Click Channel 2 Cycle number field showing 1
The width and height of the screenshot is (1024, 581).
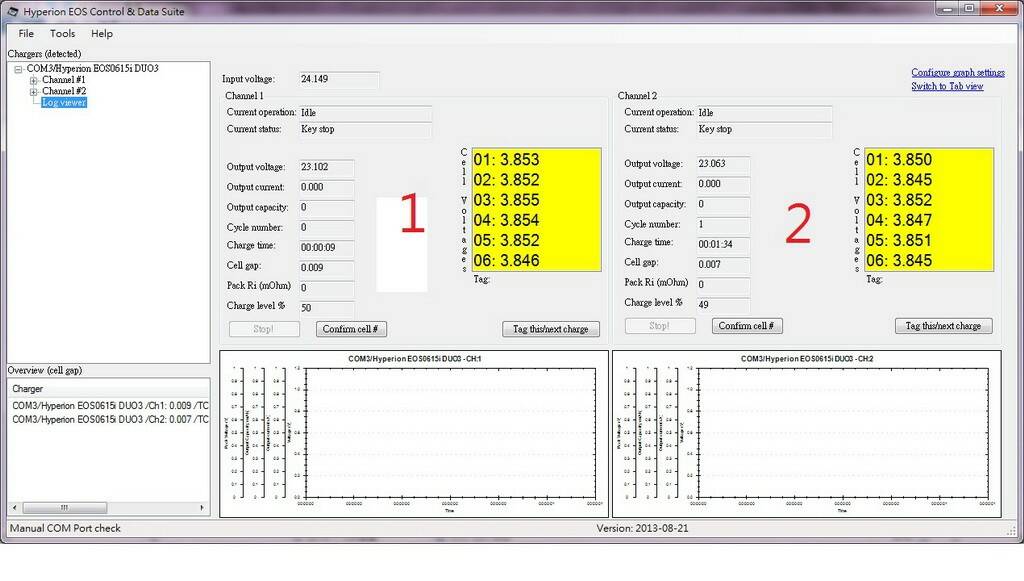click(723, 225)
